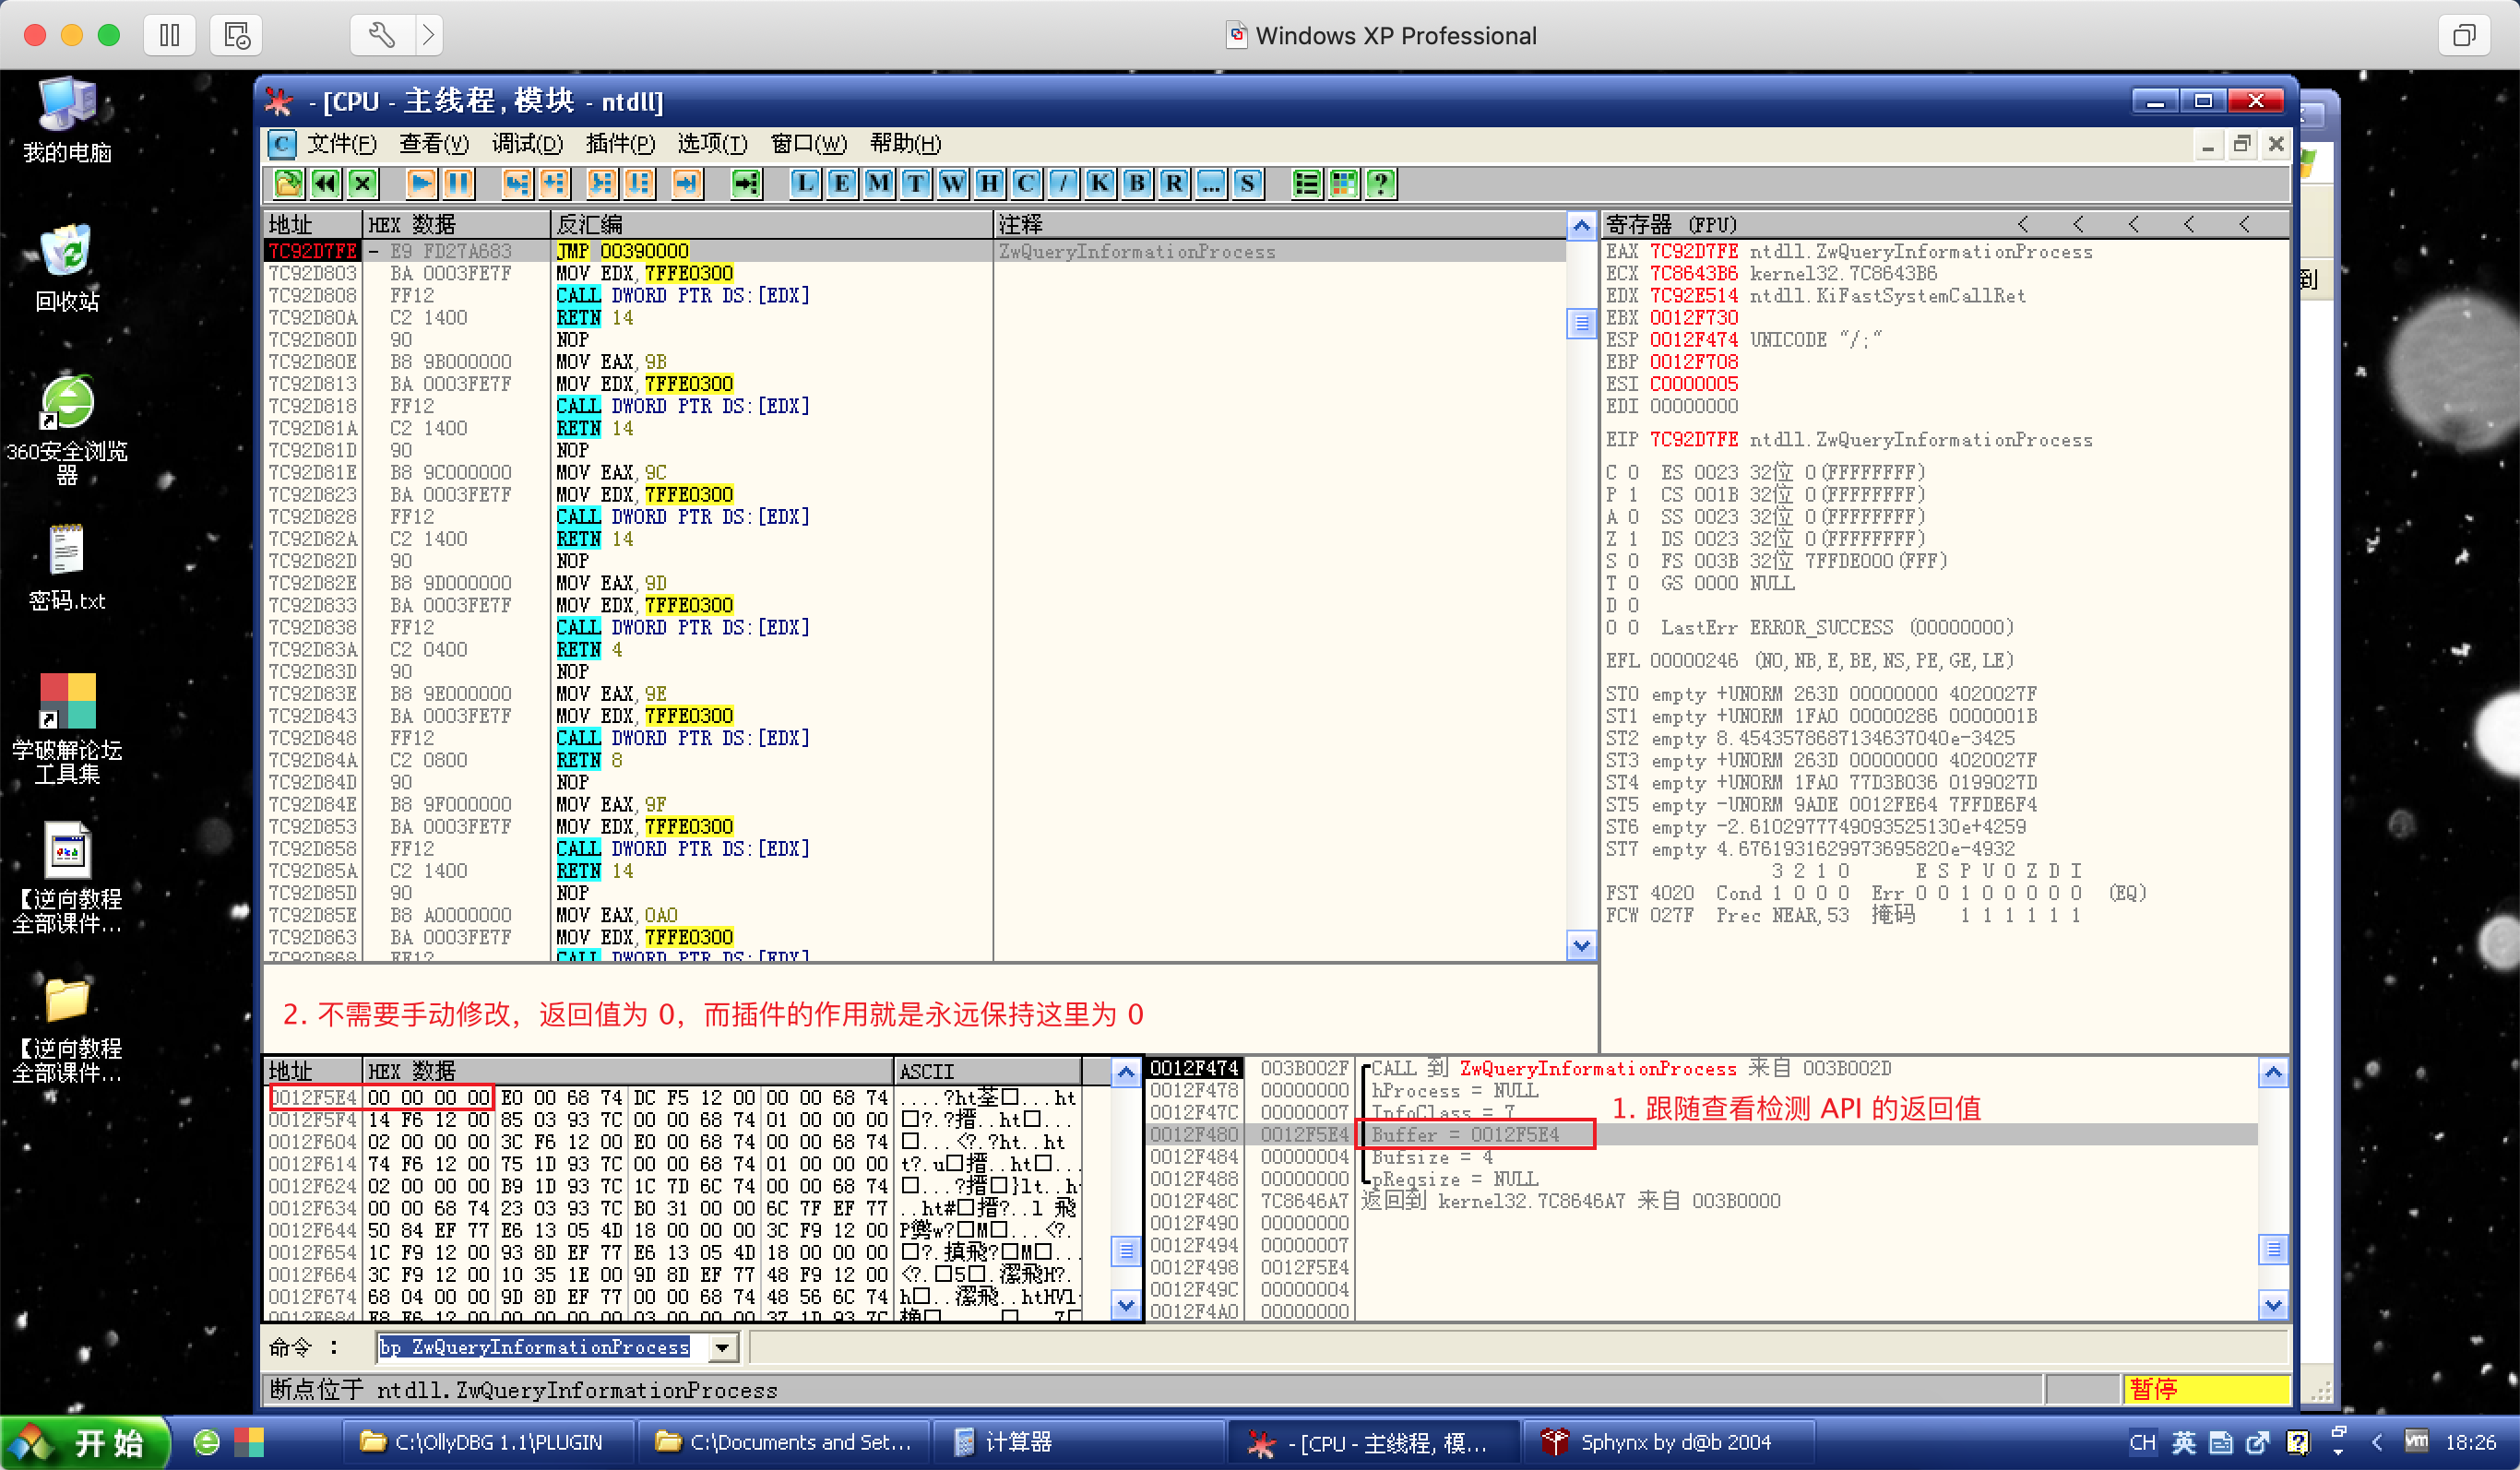Open the Breakpoints B window button
This screenshot has width=2520, height=1470.
(x=1136, y=183)
